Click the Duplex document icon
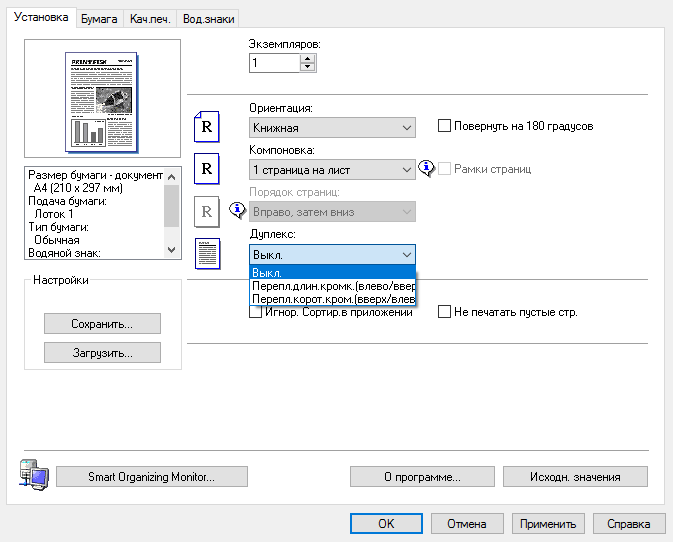The height and width of the screenshot is (542, 673). coord(205,254)
